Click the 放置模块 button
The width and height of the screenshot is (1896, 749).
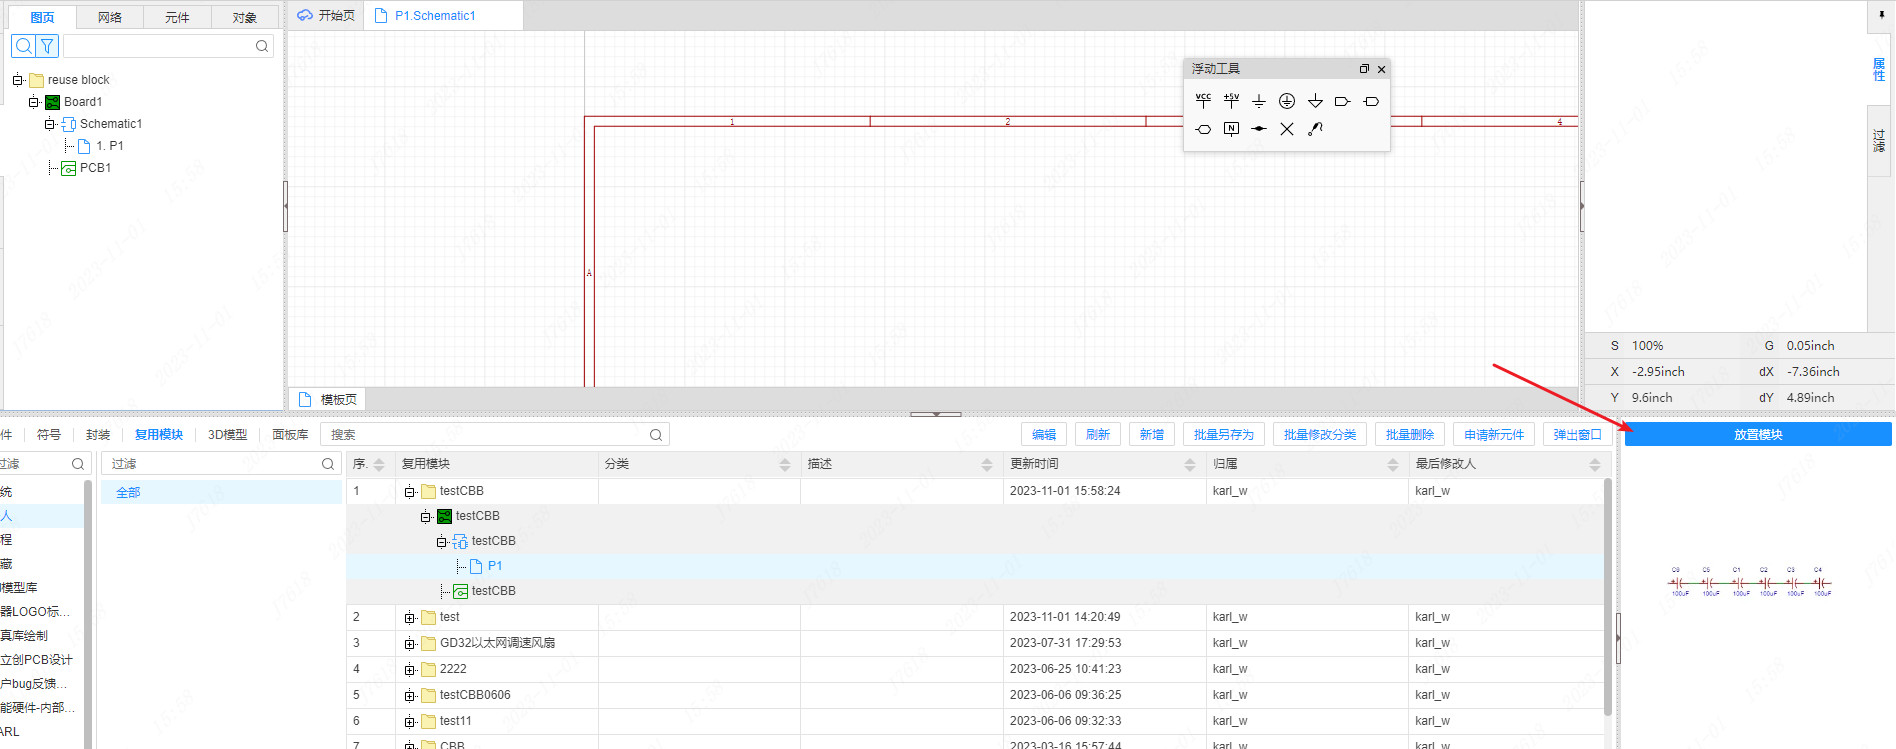tap(1758, 434)
